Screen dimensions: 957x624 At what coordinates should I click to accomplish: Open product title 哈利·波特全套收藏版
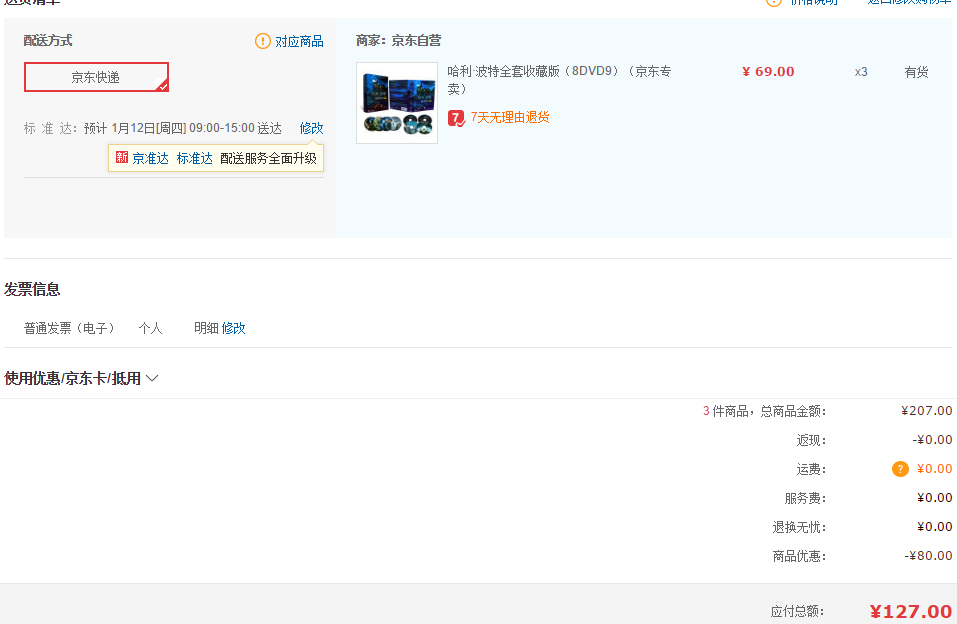click(559, 80)
